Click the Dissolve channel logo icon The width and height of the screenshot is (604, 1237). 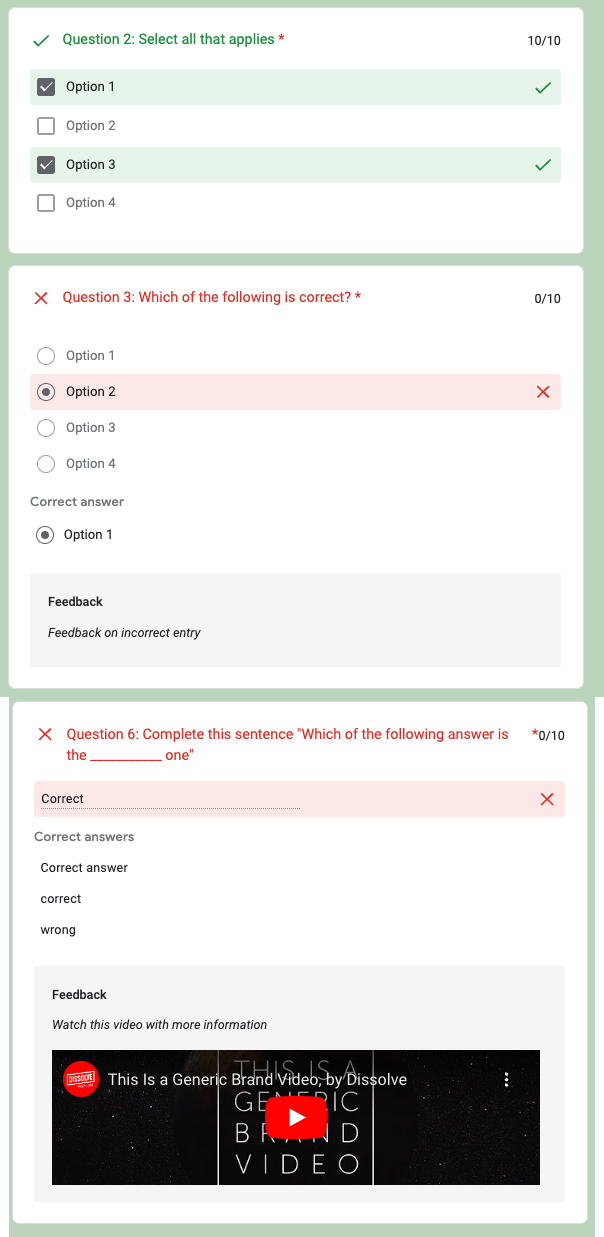click(x=81, y=1079)
